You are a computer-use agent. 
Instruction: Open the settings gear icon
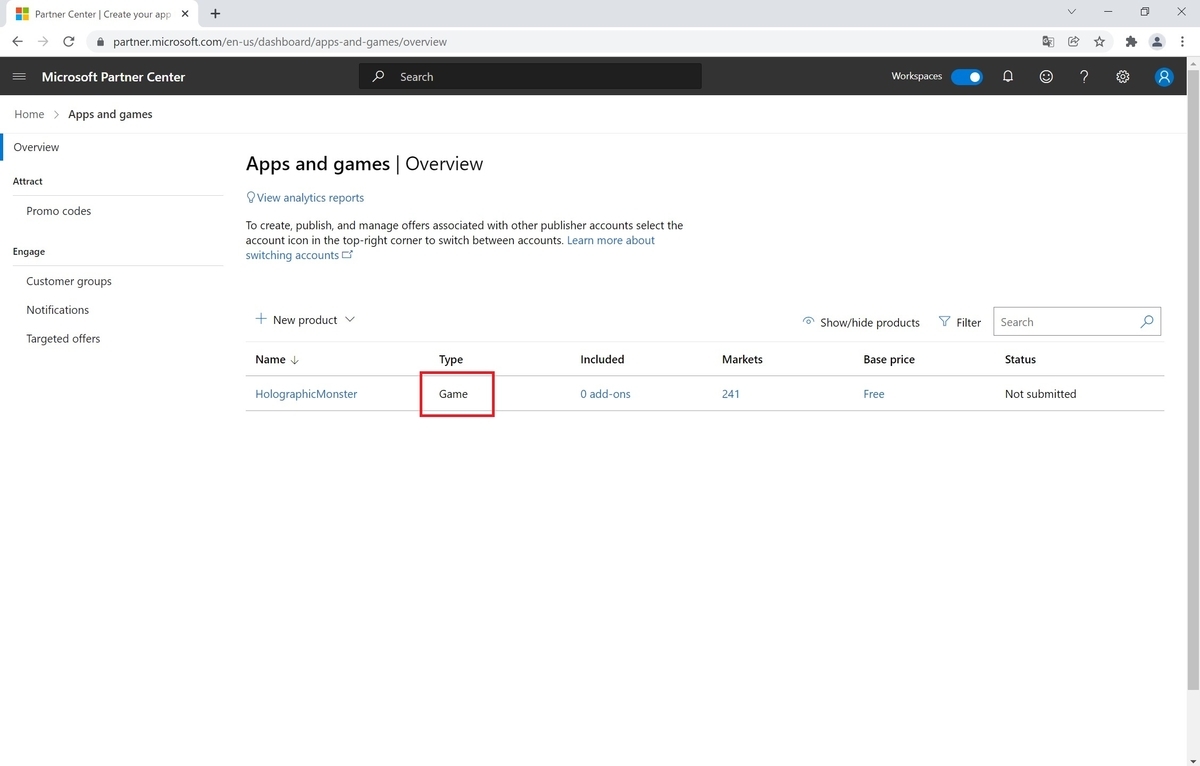point(1123,77)
